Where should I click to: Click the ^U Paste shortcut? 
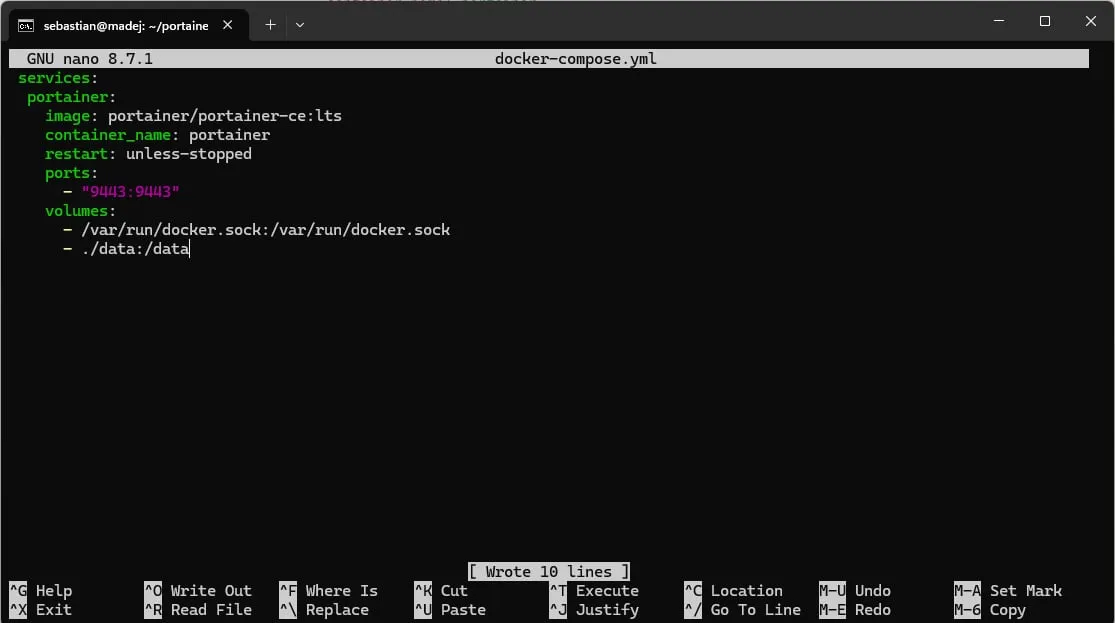click(x=450, y=609)
